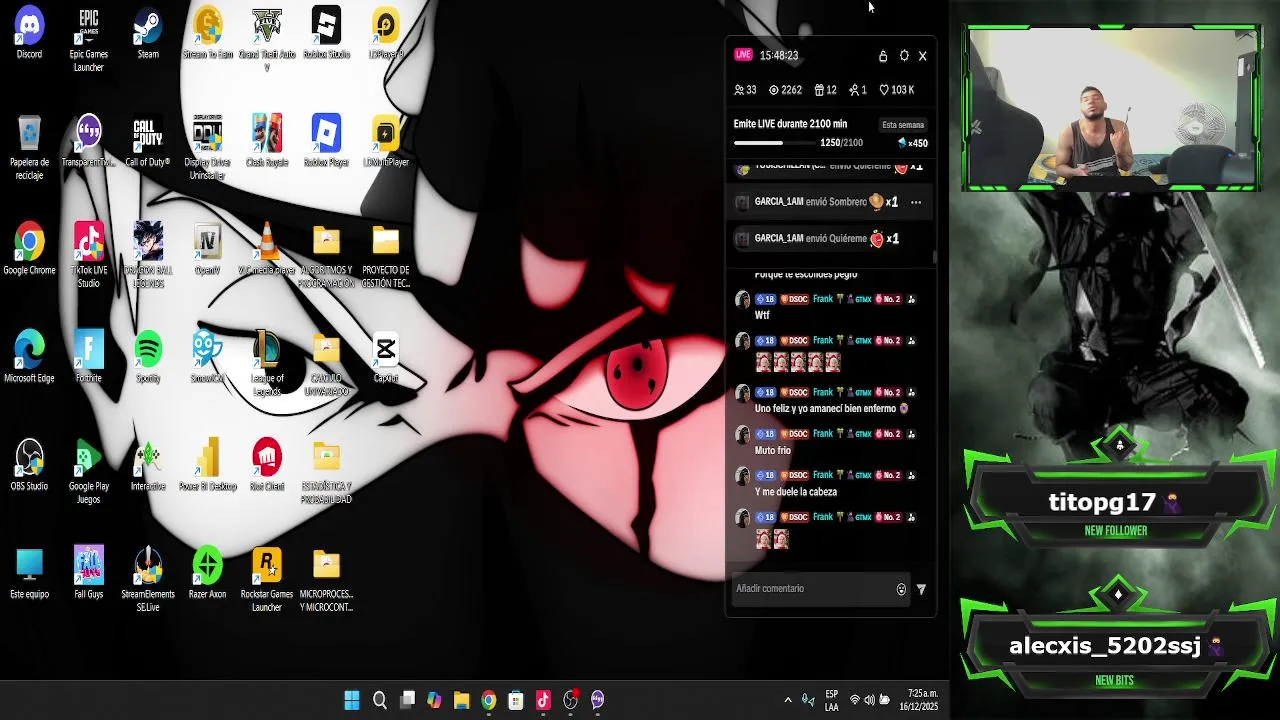Select the Razer Axon desktop icon
This screenshot has height=720, width=1280.
[207, 574]
